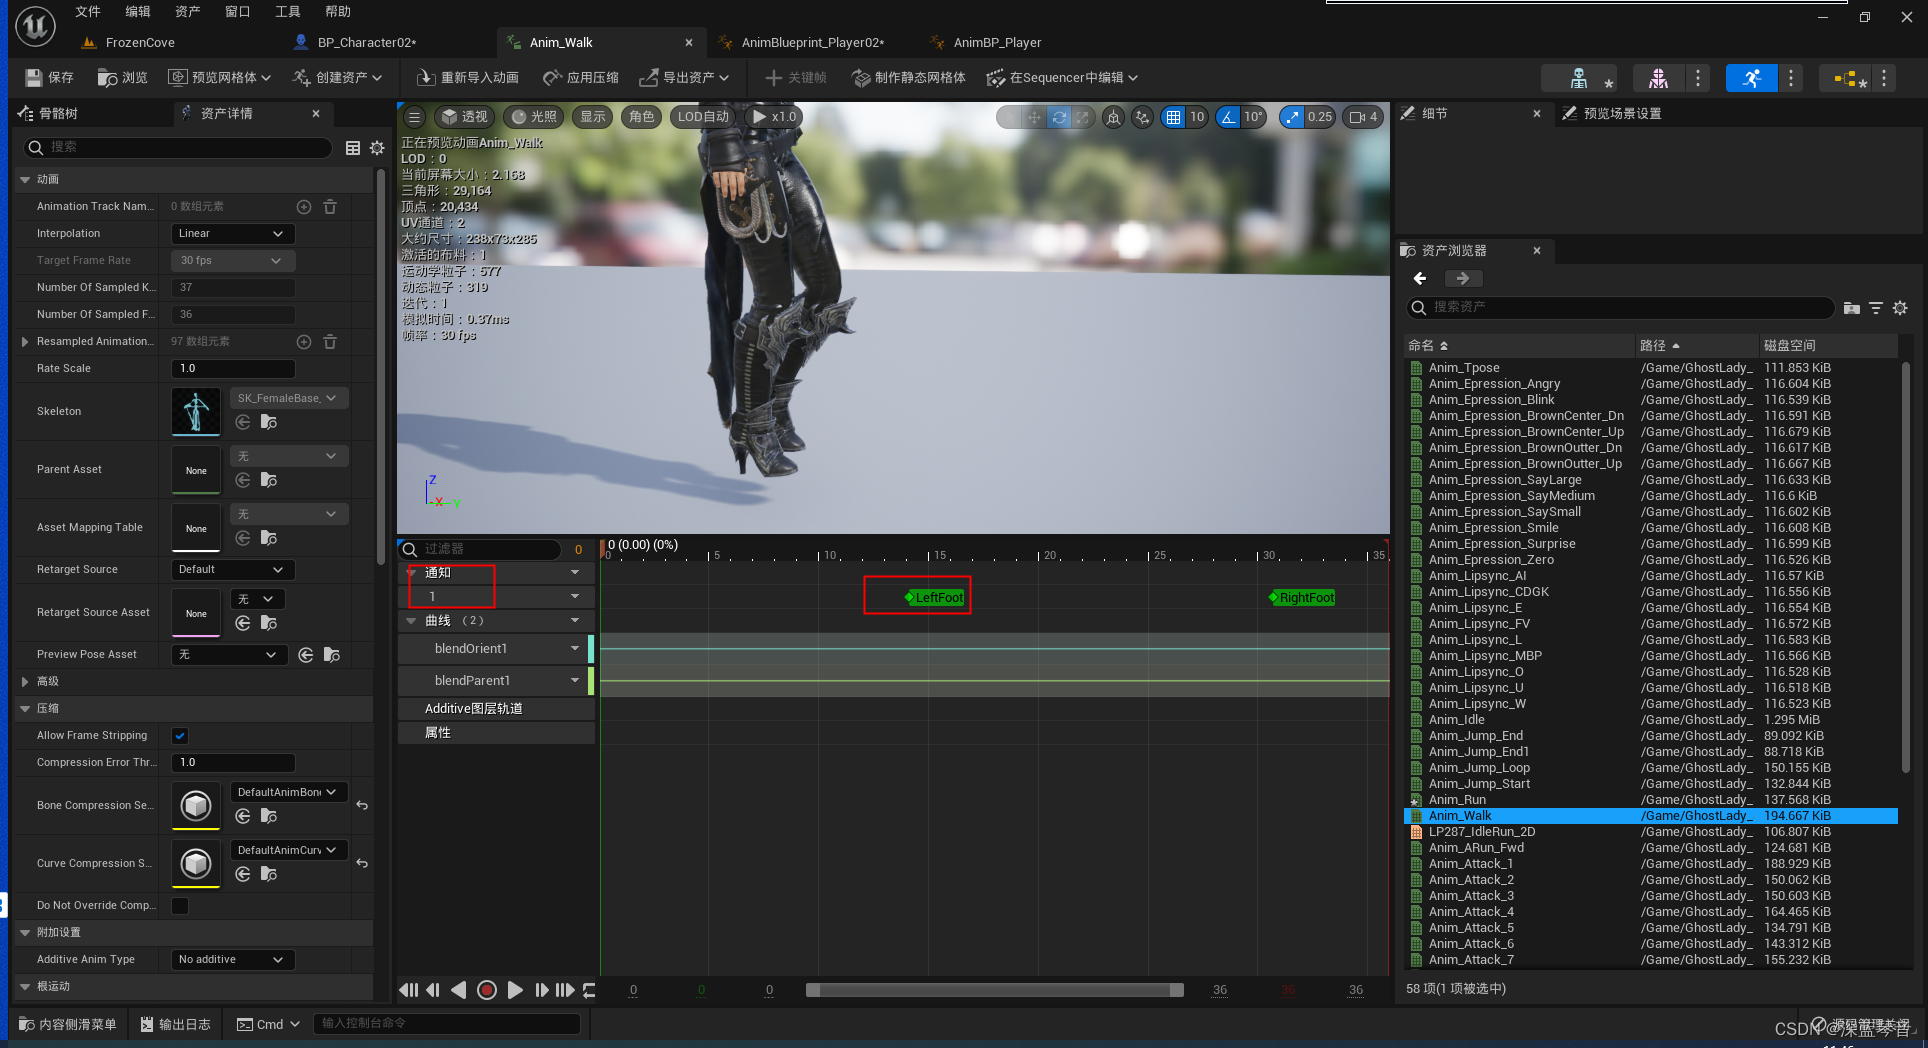Click 制作静态网格体 make static mesh button
Screen dimensions: 1928x1048
[x=909, y=78]
